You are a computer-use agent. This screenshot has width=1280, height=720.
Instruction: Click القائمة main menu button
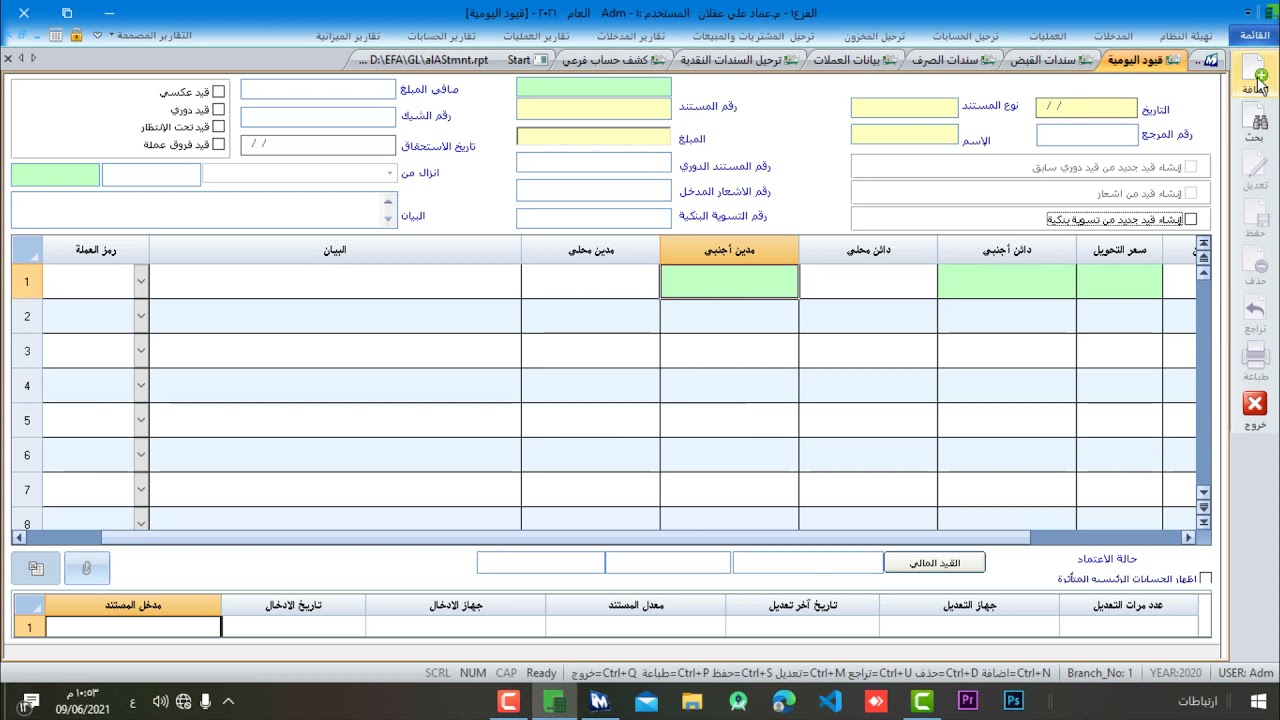pyautogui.click(x=1255, y=36)
